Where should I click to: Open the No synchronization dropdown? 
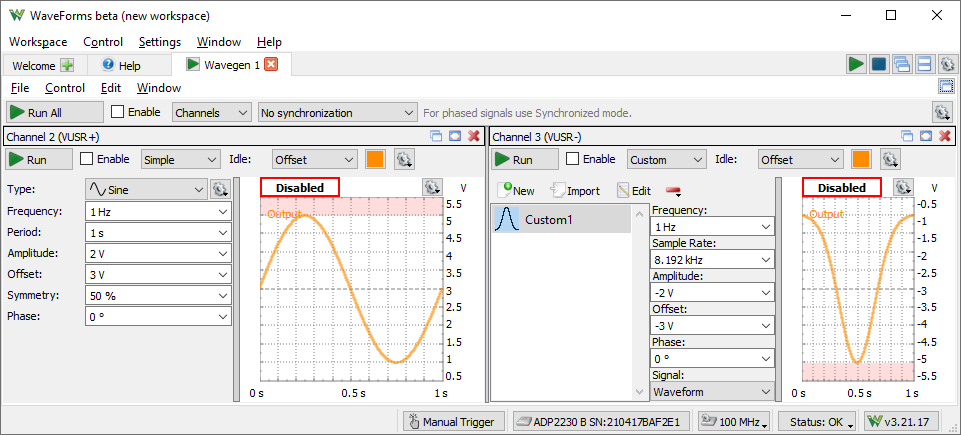pos(337,113)
